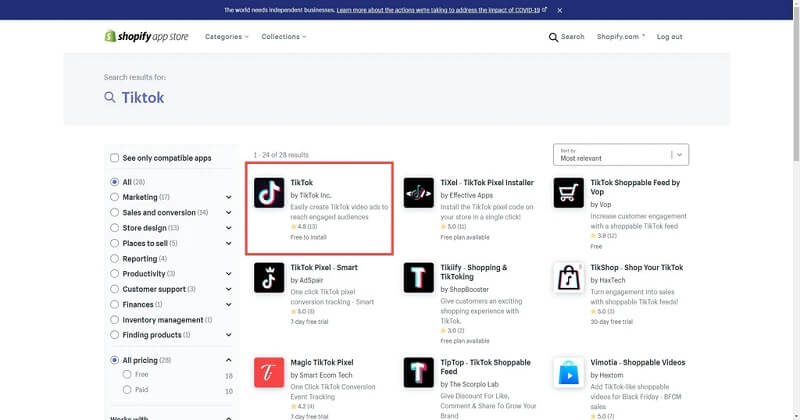Click the Log out link
This screenshot has height=420, width=800.
pos(669,37)
